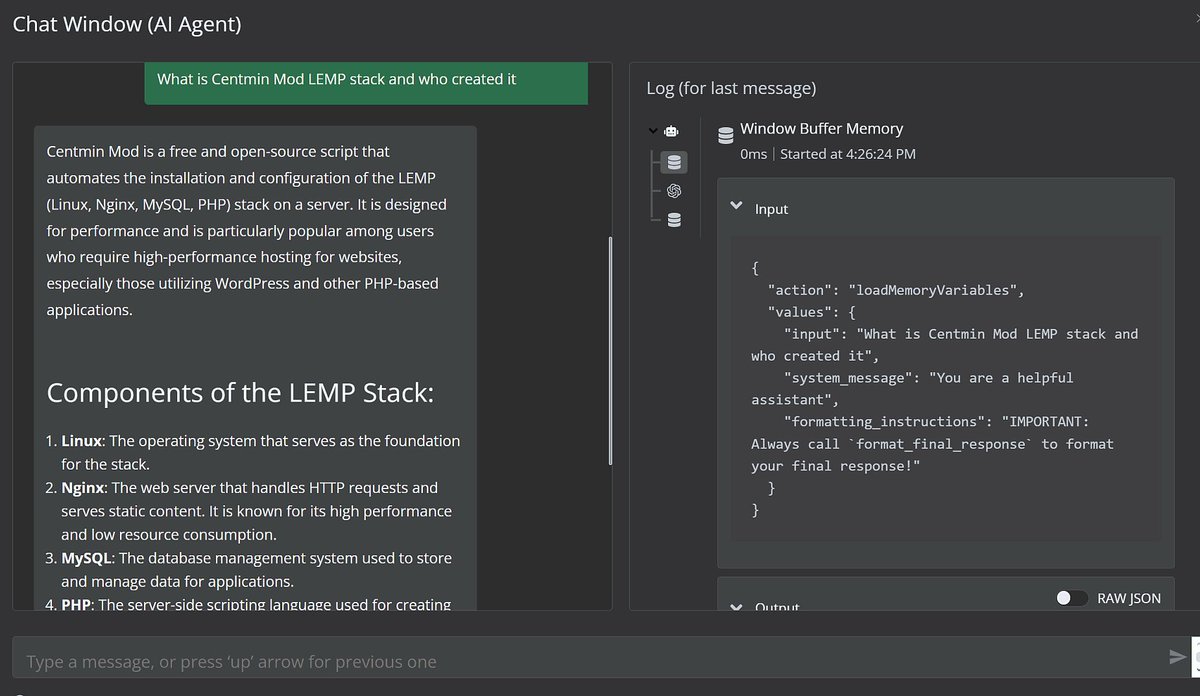This screenshot has width=1200, height=696.
Task: Click the 'Input' section label
Action: click(x=771, y=209)
